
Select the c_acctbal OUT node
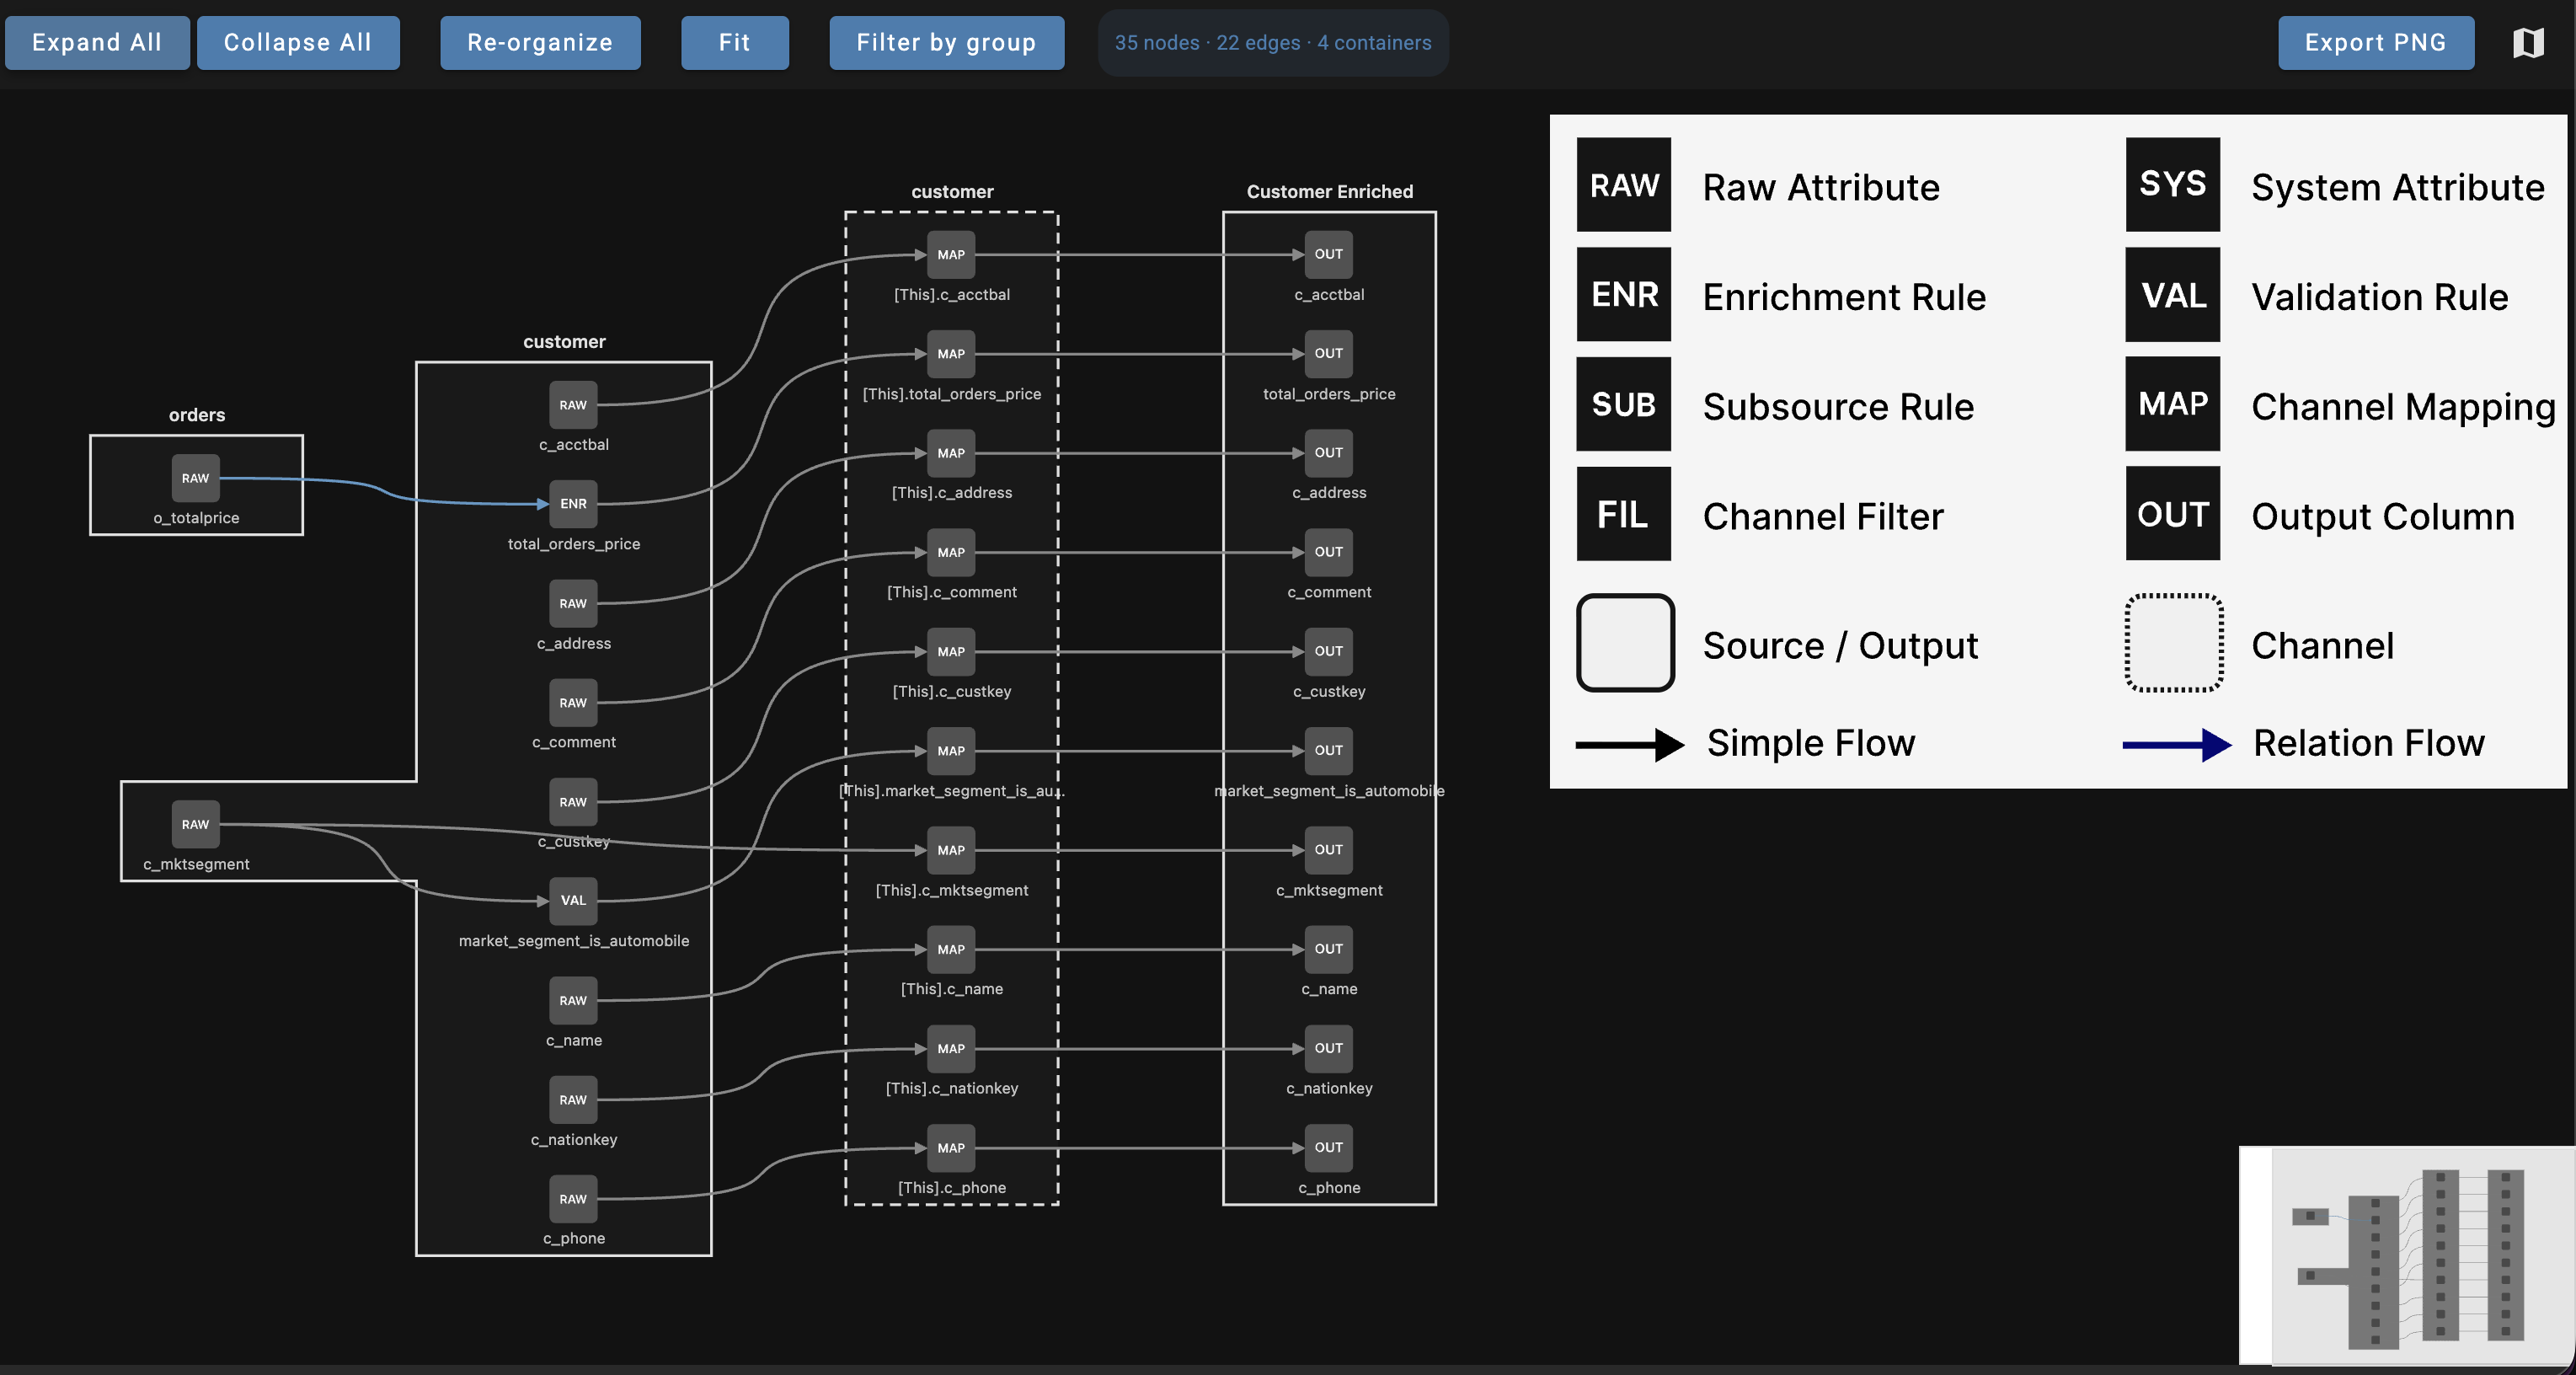[1329, 255]
